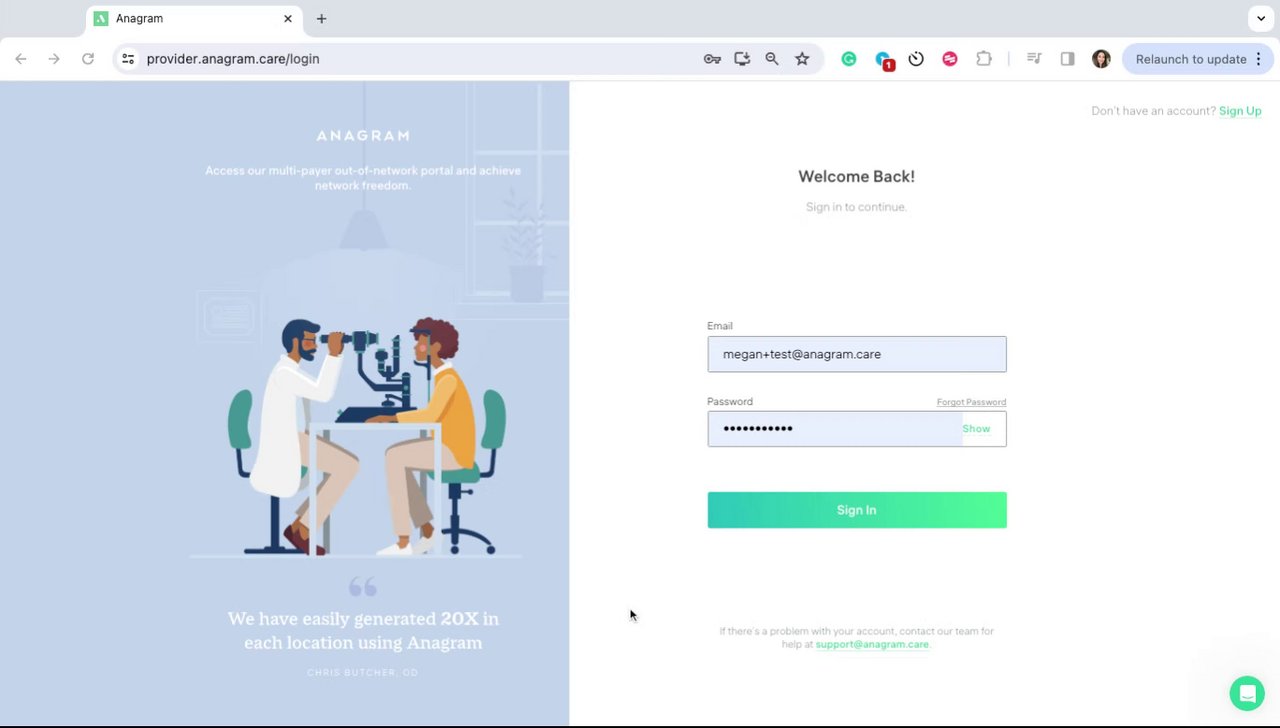This screenshot has height=728, width=1280.
Task: Open the zoom magnifier icon in address bar
Action: (x=772, y=59)
